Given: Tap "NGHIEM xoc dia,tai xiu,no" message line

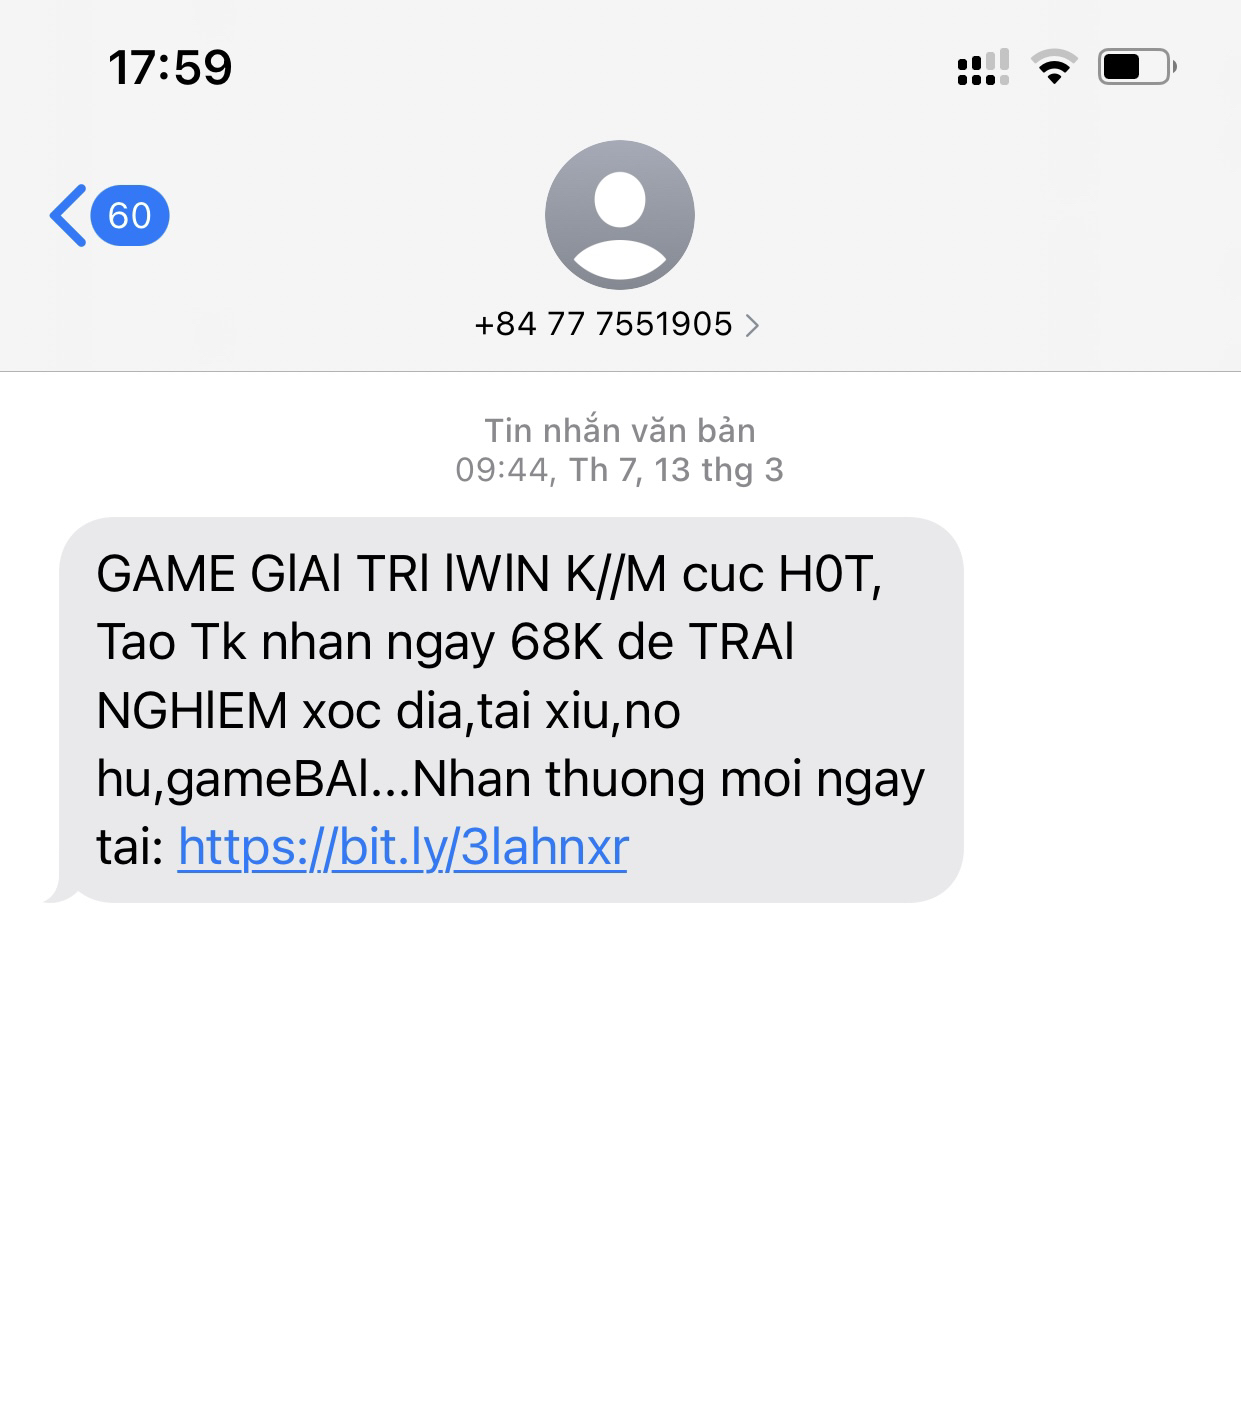Looking at the screenshot, I should (389, 711).
